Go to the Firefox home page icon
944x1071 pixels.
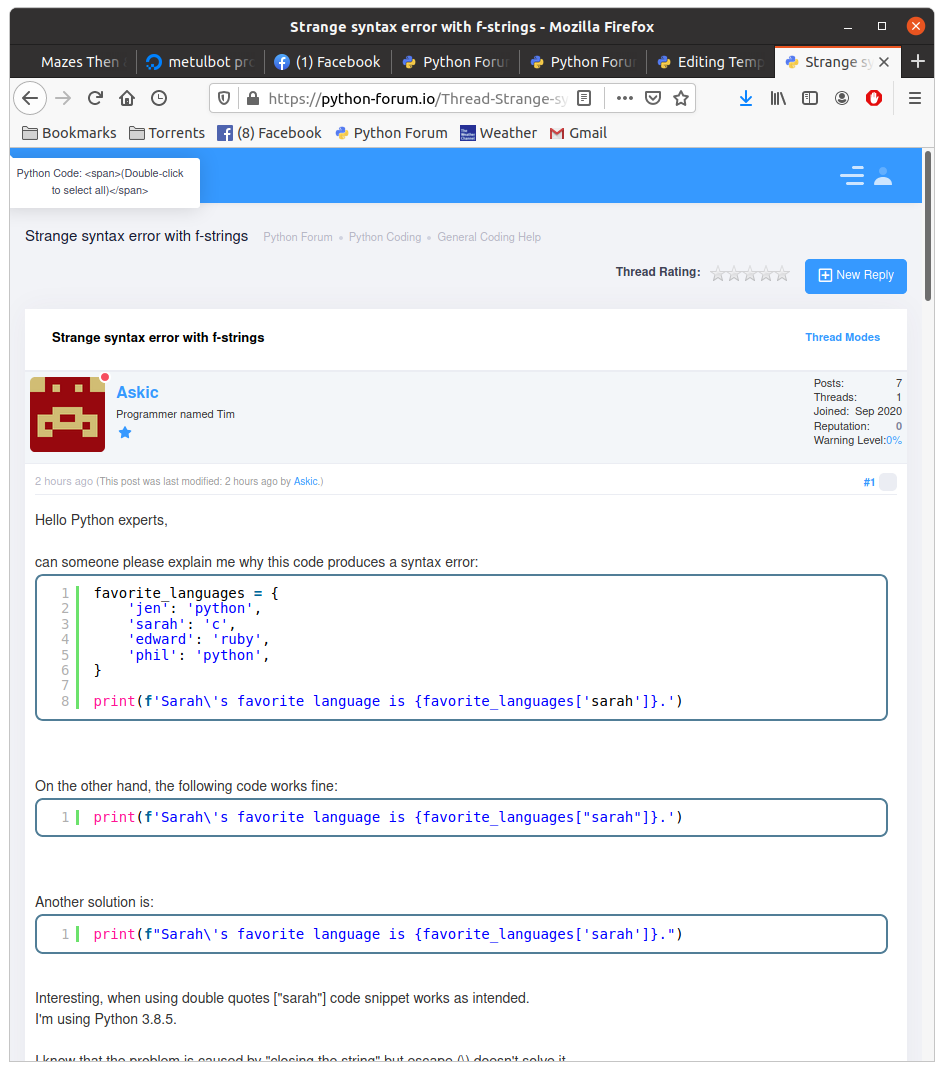tap(127, 98)
